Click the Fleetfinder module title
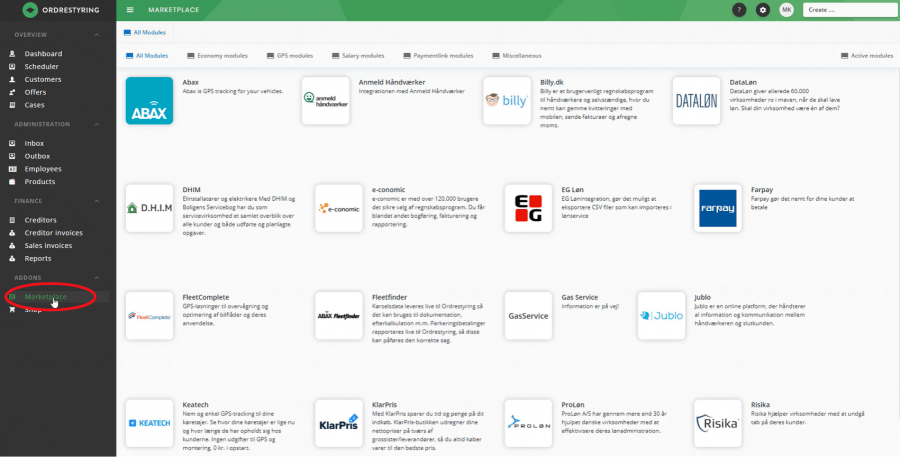The height and width of the screenshot is (457, 900). [x=390, y=297]
